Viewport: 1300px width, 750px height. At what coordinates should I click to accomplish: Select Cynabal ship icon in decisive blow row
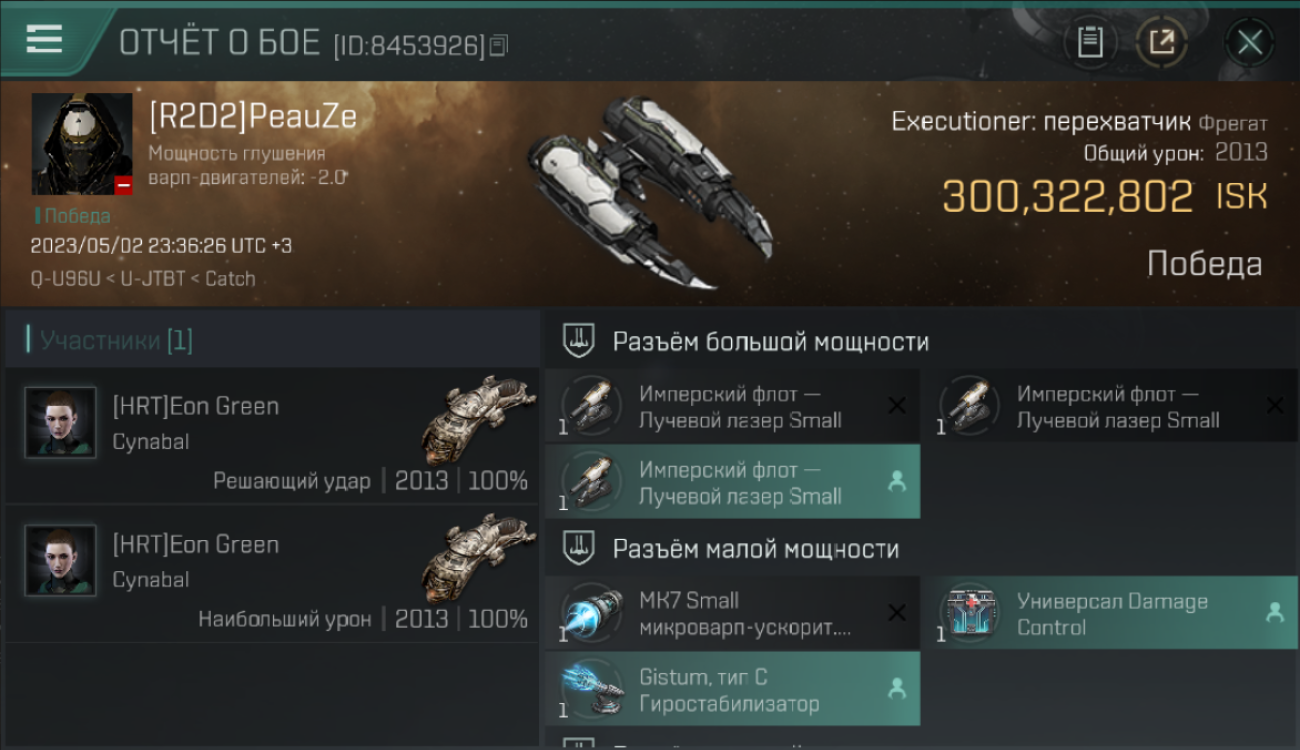(478, 417)
